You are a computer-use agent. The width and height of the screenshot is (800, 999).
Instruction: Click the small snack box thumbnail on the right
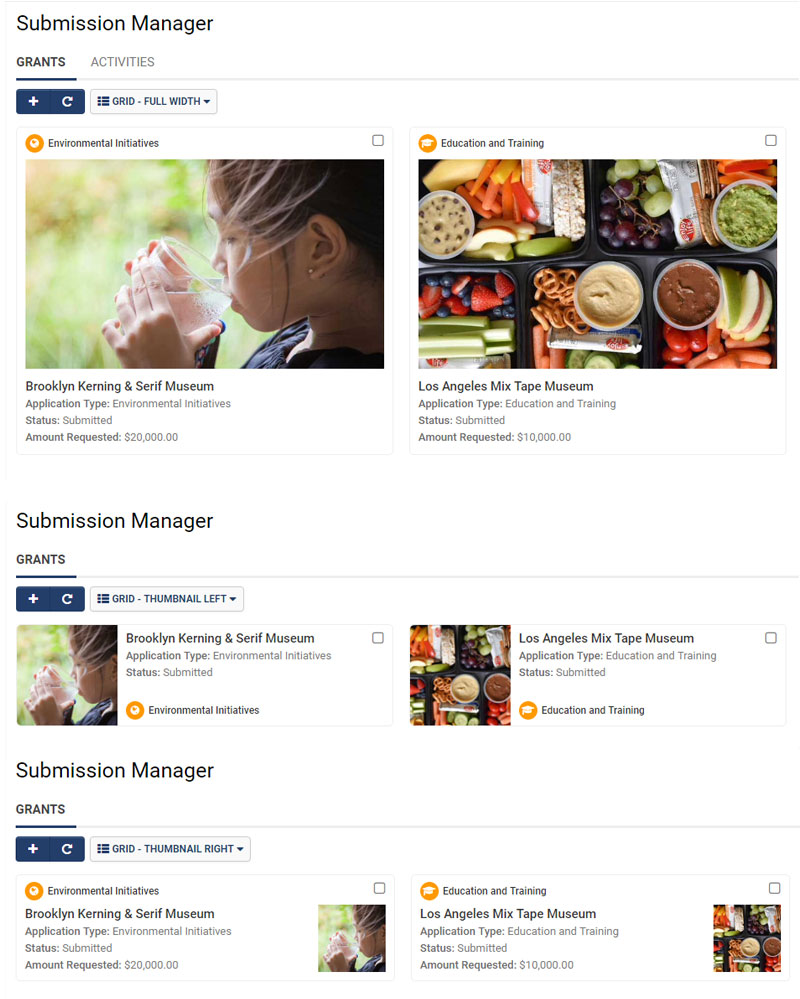coord(747,938)
